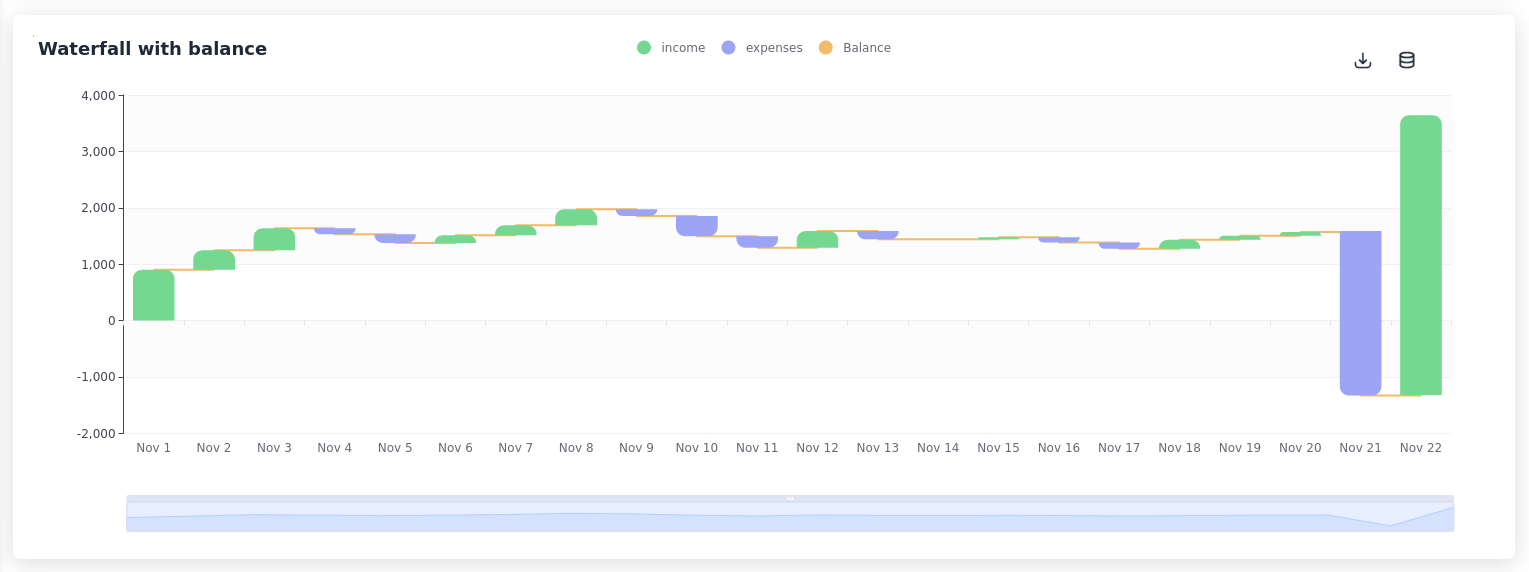This screenshot has width=1529, height=572.
Task: Click the green income legend dot
Action: coord(644,48)
